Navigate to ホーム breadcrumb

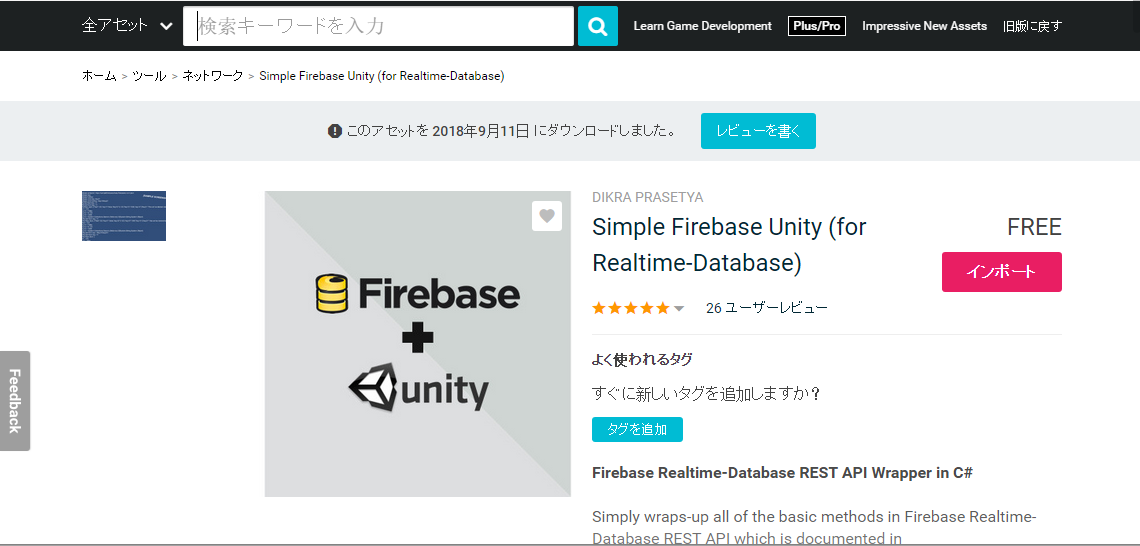click(99, 76)
